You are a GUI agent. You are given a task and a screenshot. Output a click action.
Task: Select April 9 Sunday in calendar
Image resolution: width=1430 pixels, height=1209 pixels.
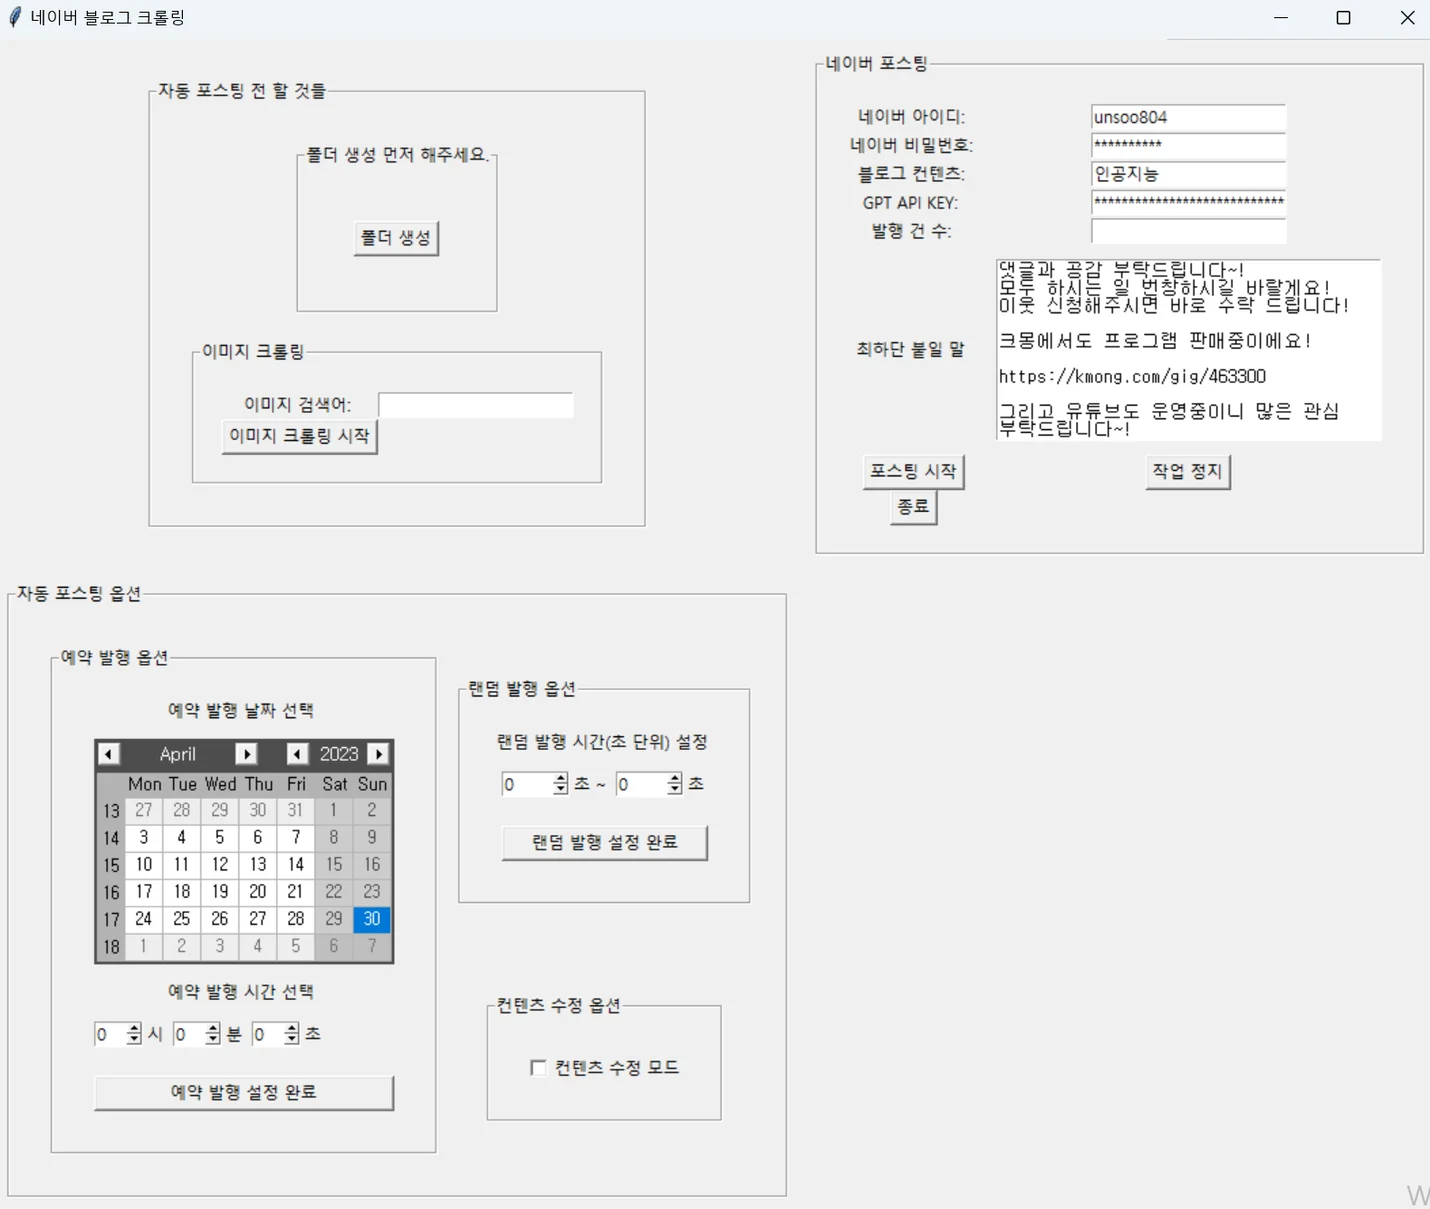pos(372,837)
